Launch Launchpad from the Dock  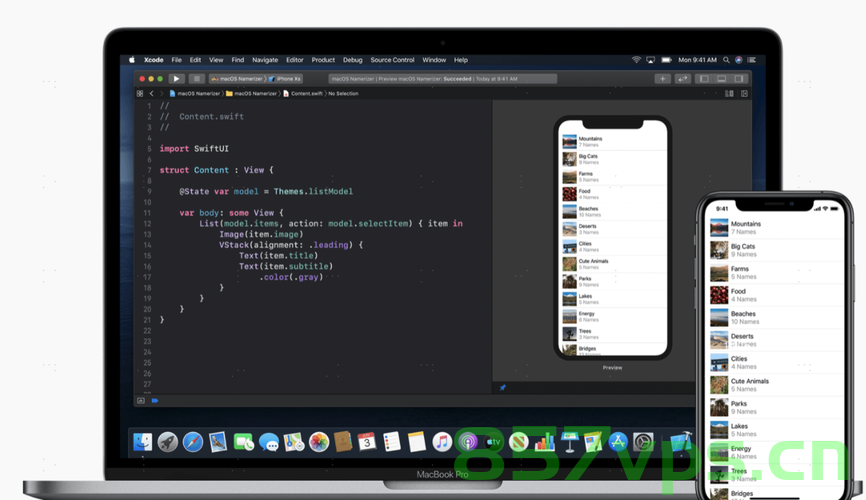coord(168,441)
